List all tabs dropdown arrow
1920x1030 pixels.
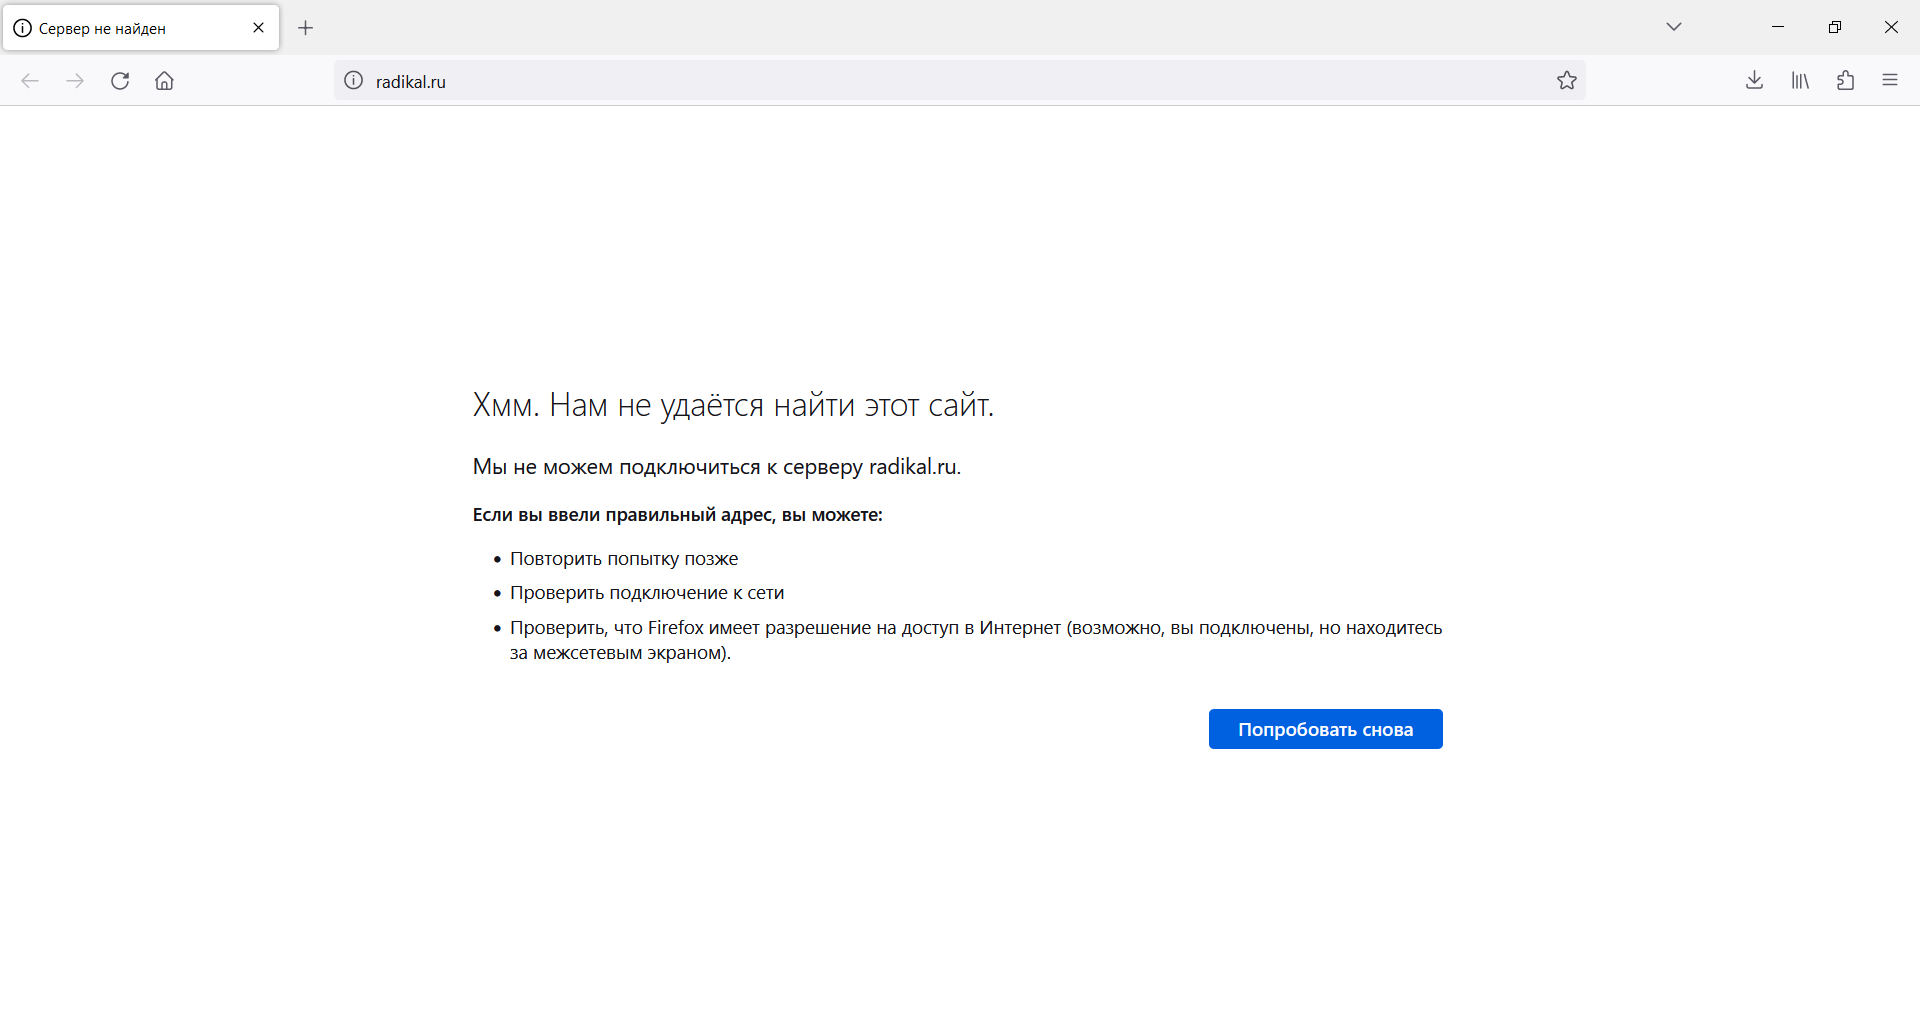coord(1674,27)
